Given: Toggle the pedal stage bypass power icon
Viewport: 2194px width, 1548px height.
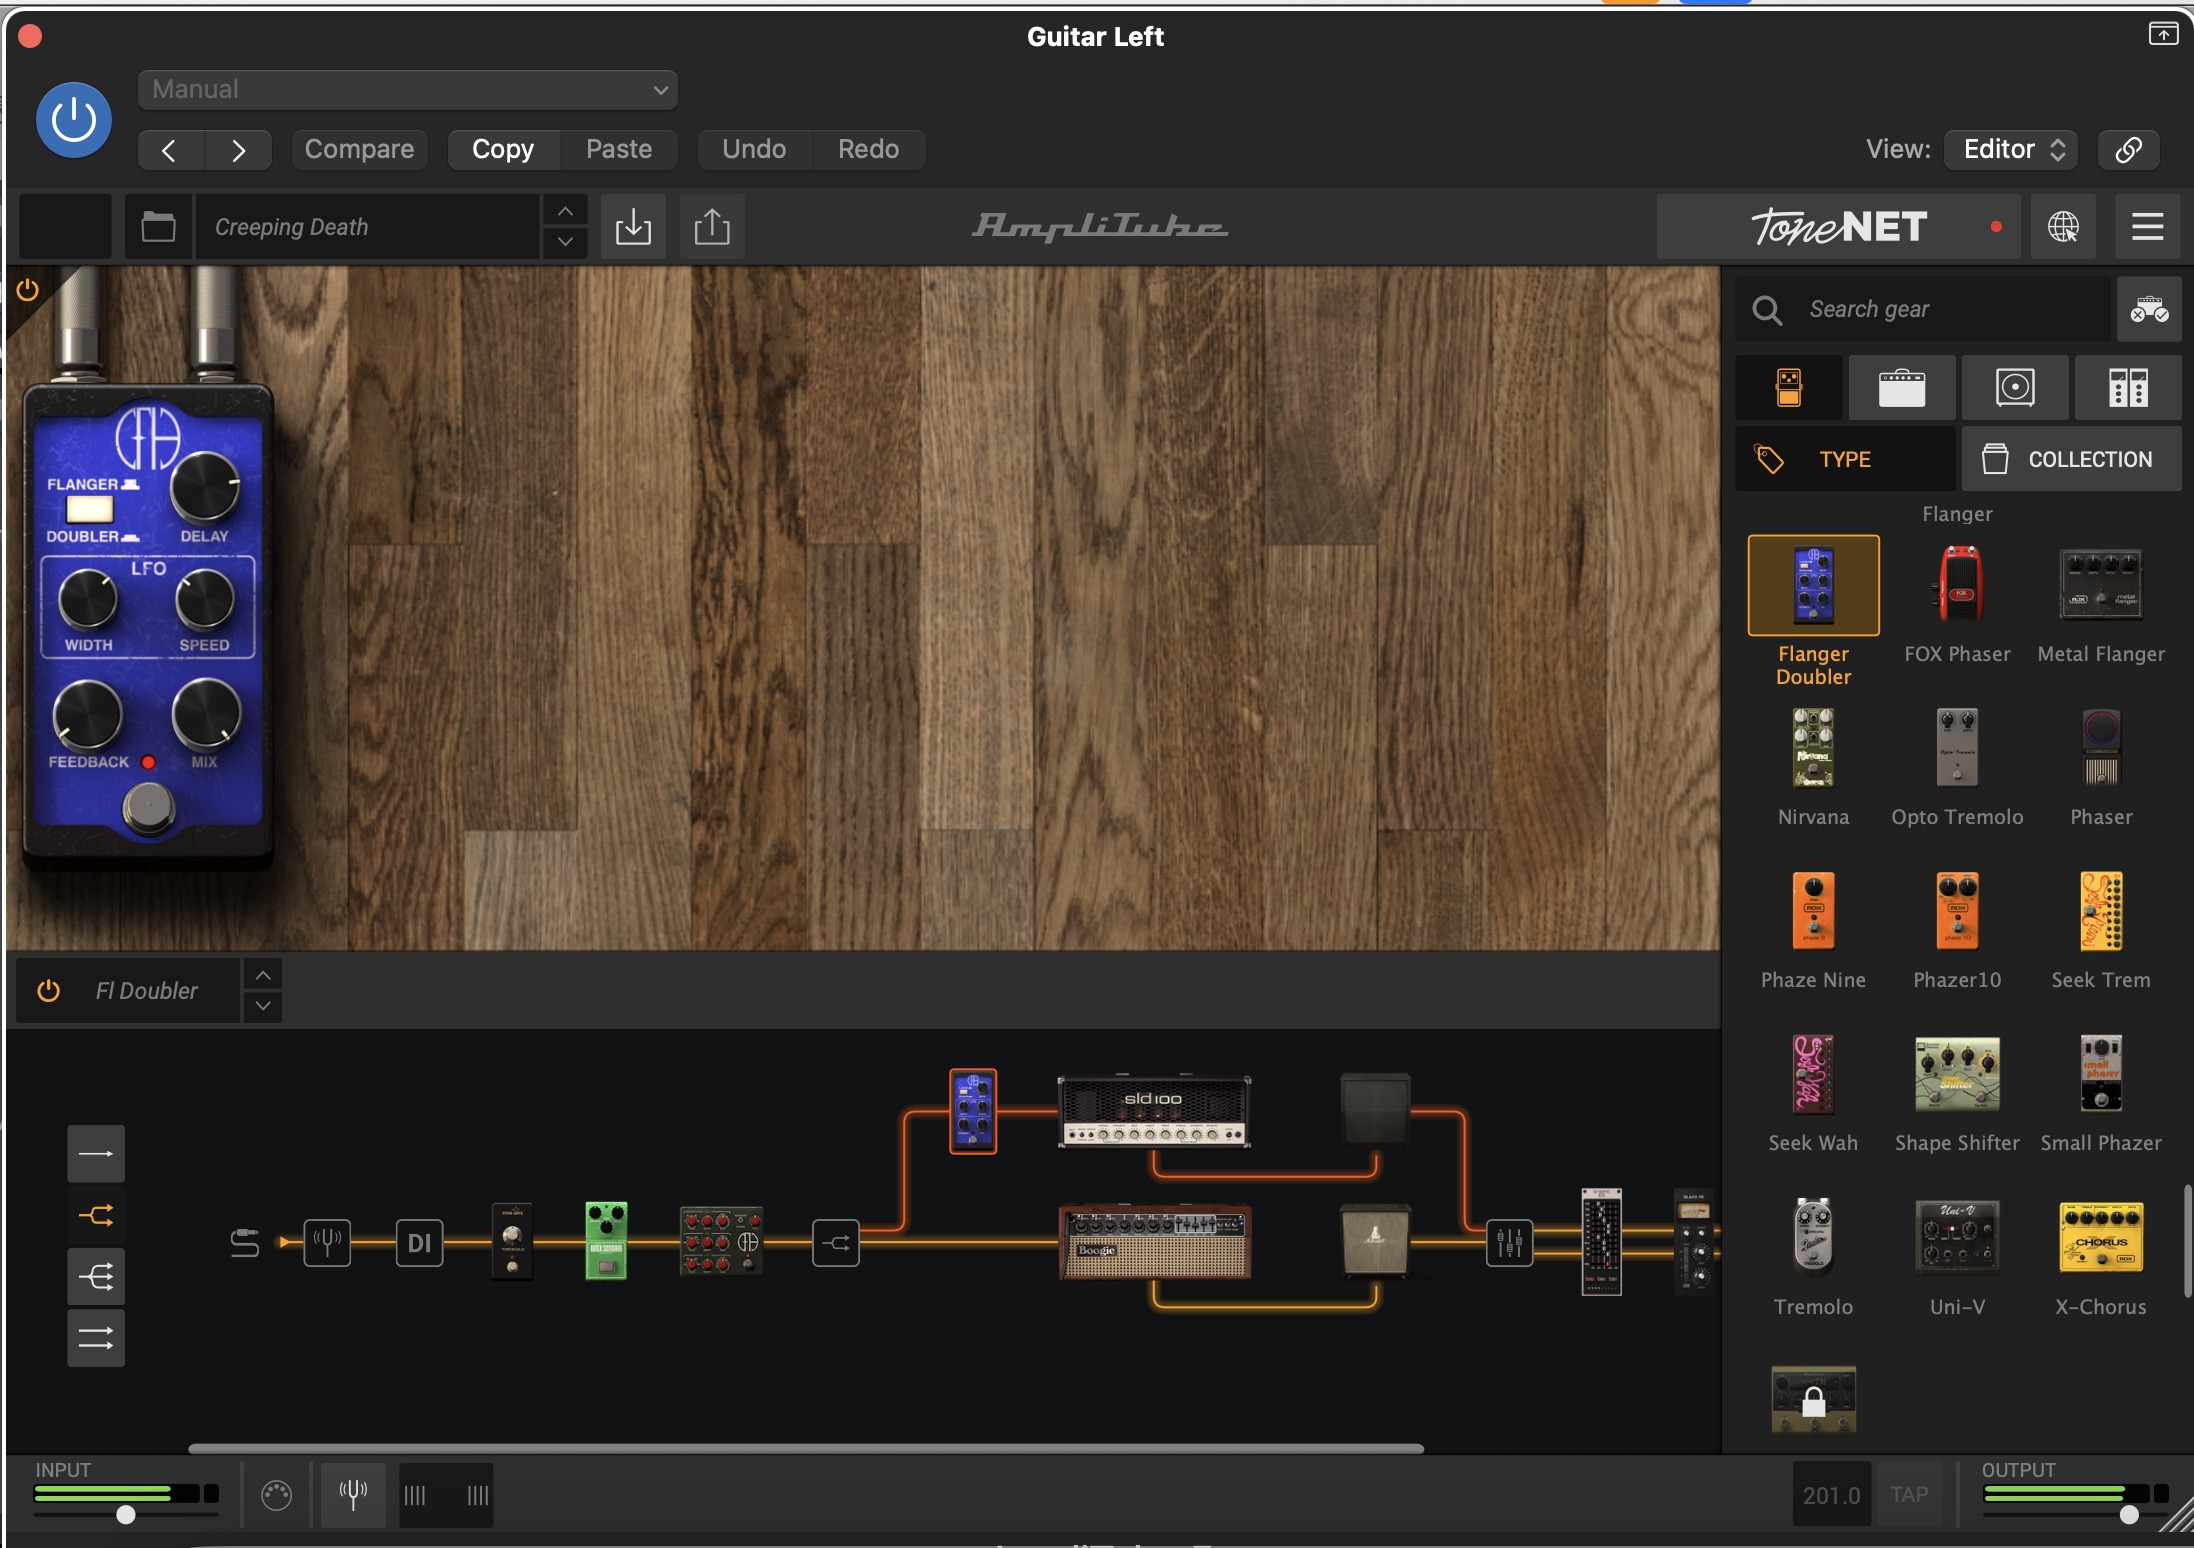Looking at the screenshot, I should pyautogui.click(x=28, y=291).
